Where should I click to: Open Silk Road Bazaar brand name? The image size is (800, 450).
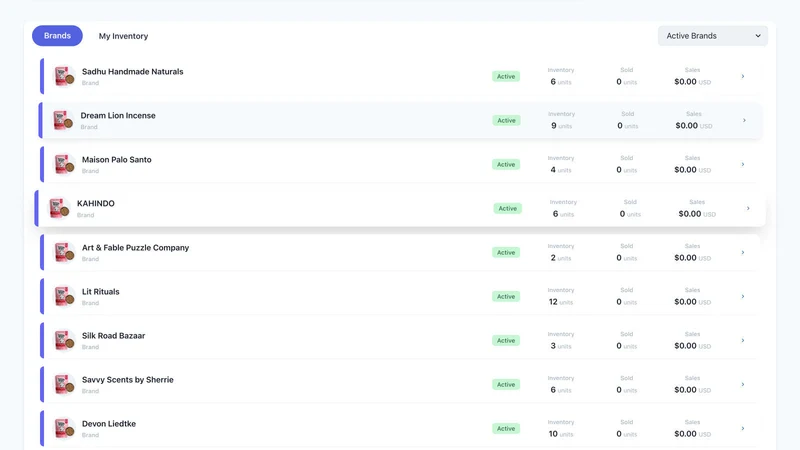[113, 336]
